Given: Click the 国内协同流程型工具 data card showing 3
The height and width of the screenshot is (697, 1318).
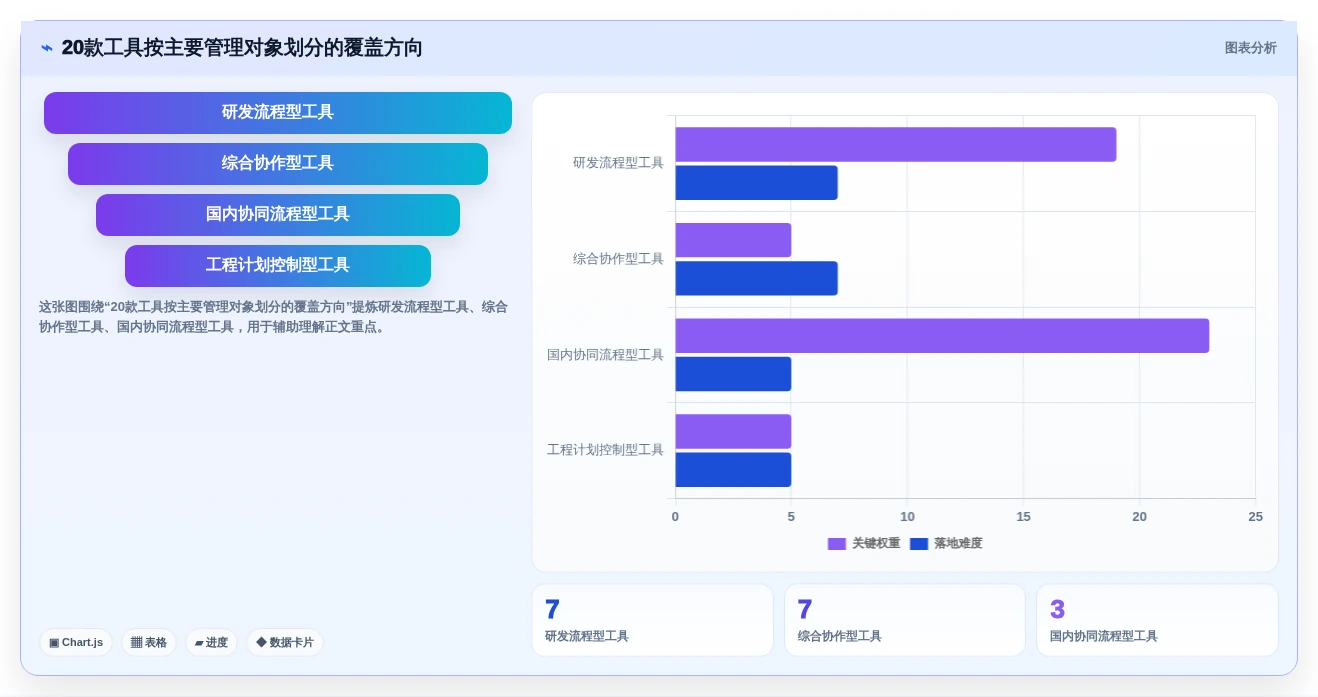Looking at the screenshot, I should [1157, 620].
